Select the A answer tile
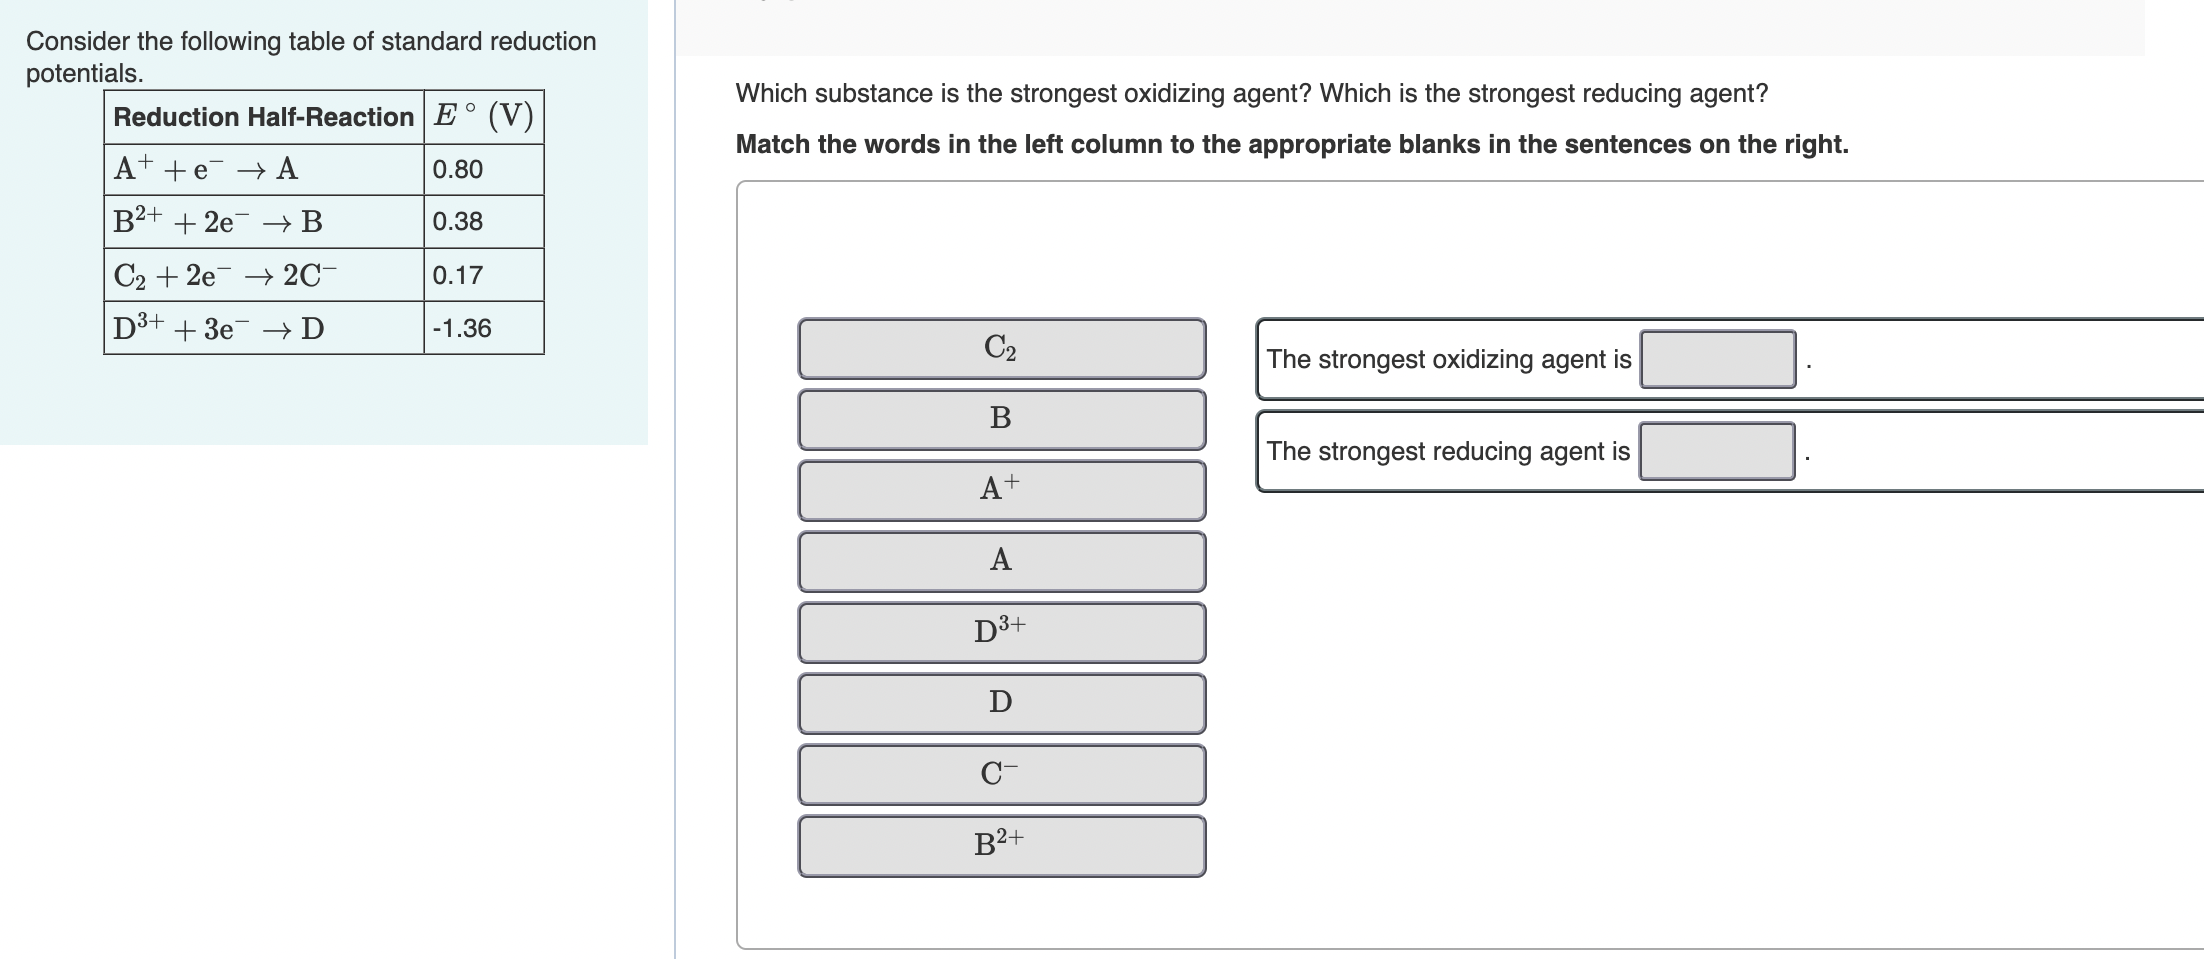This screenshot has width=2204, height=959. click(1000, 561)
